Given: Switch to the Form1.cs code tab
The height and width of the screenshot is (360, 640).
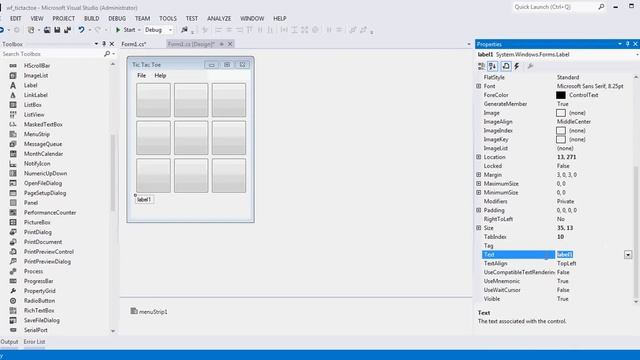Looking at the screenshot, I should coord(134,44).
